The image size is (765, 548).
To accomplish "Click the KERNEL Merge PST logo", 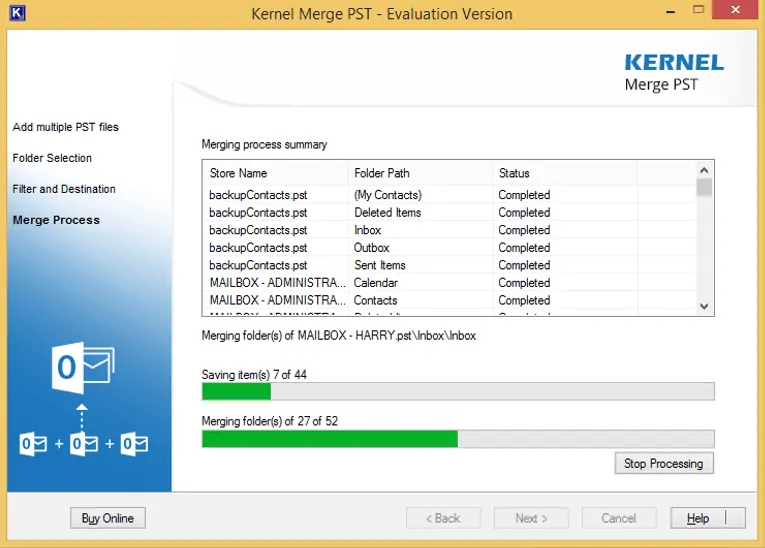I will (674, 72).
